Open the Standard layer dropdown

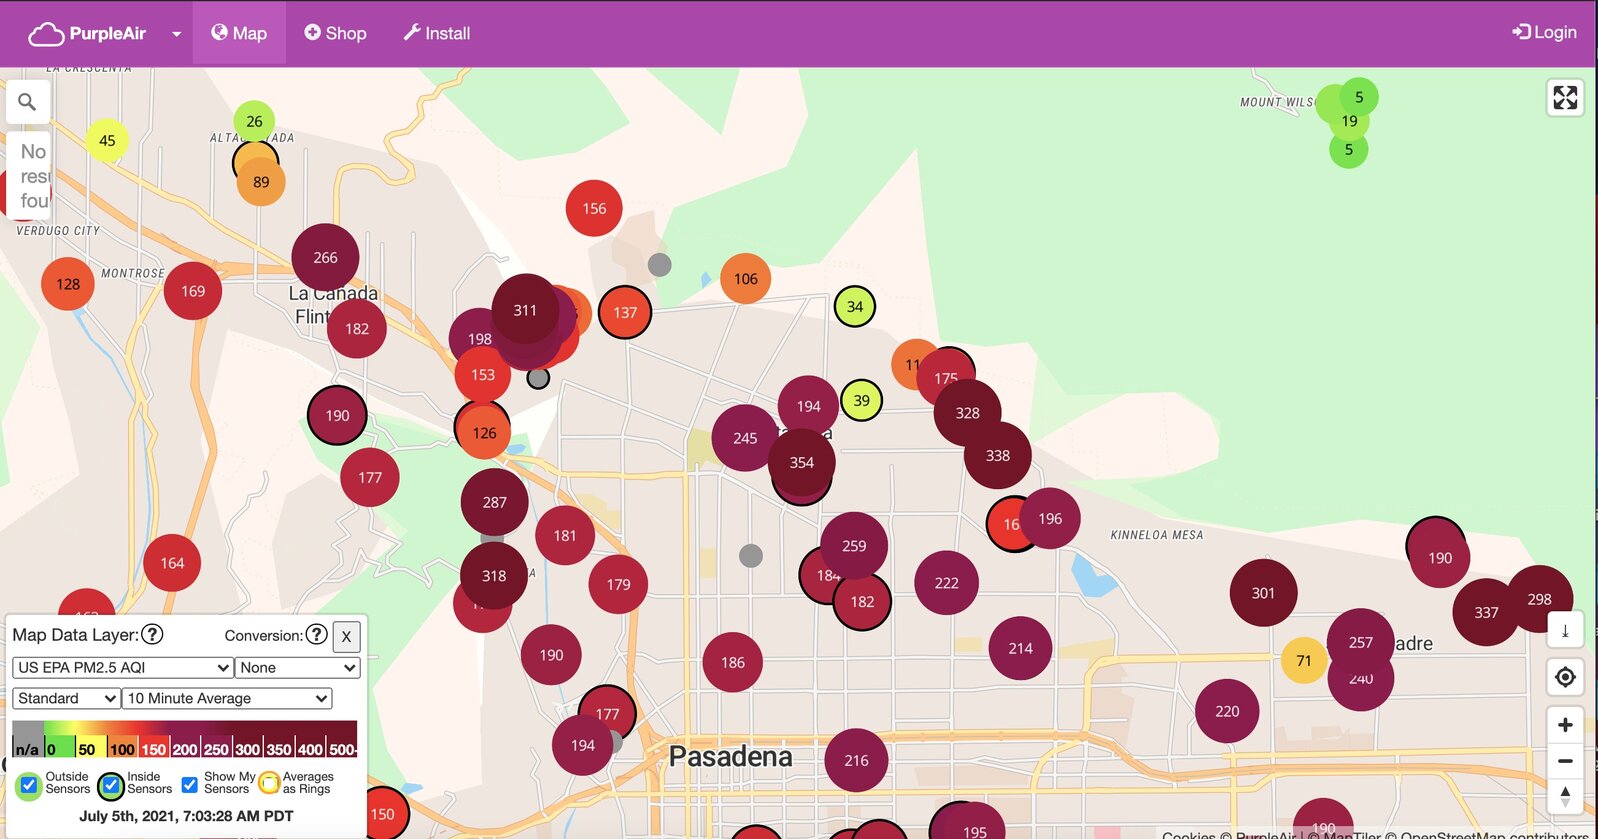point(67,698)
